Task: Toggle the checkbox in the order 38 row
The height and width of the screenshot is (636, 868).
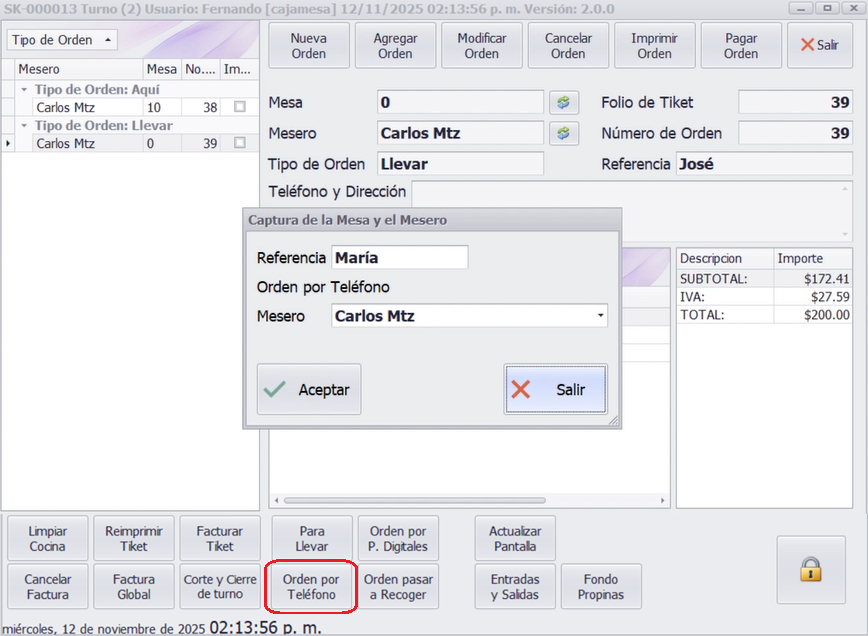Action: (239, 107)
